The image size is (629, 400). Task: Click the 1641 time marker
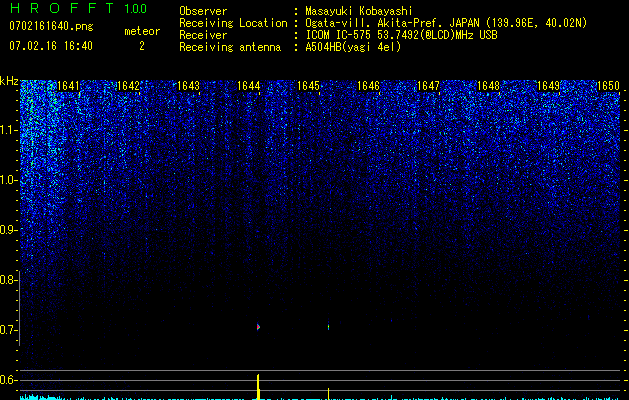pyautogui.click(x=68, y=86)
